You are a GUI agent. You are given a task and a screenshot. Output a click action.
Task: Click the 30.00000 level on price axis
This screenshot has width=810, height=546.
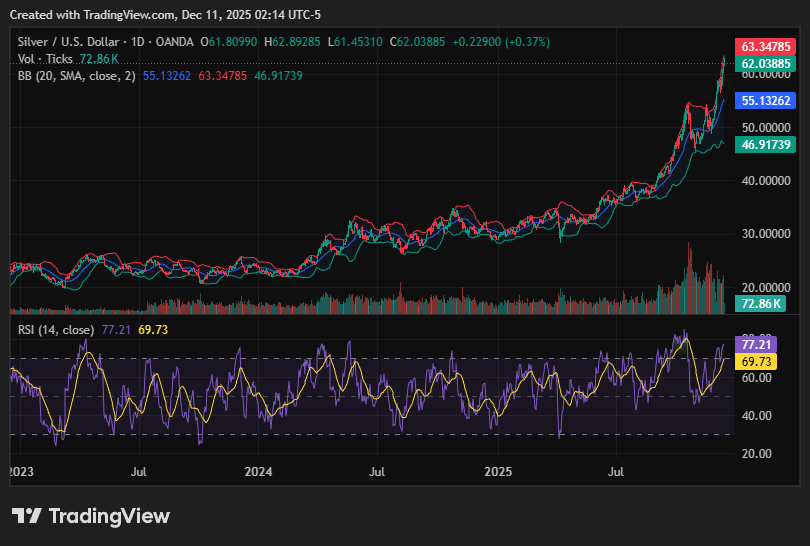click(765, 234)
